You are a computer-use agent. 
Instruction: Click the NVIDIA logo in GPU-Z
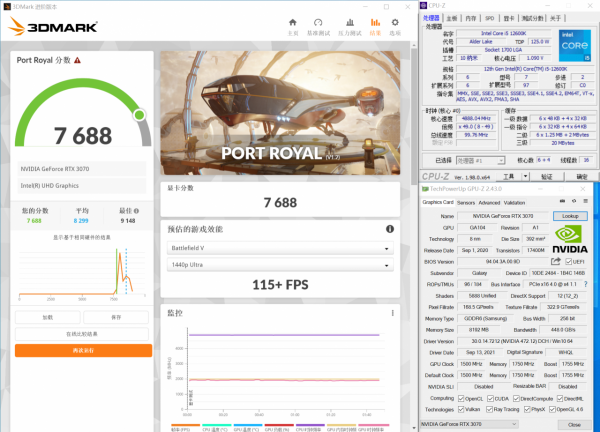pyautogui.click(x=570, y=239)
